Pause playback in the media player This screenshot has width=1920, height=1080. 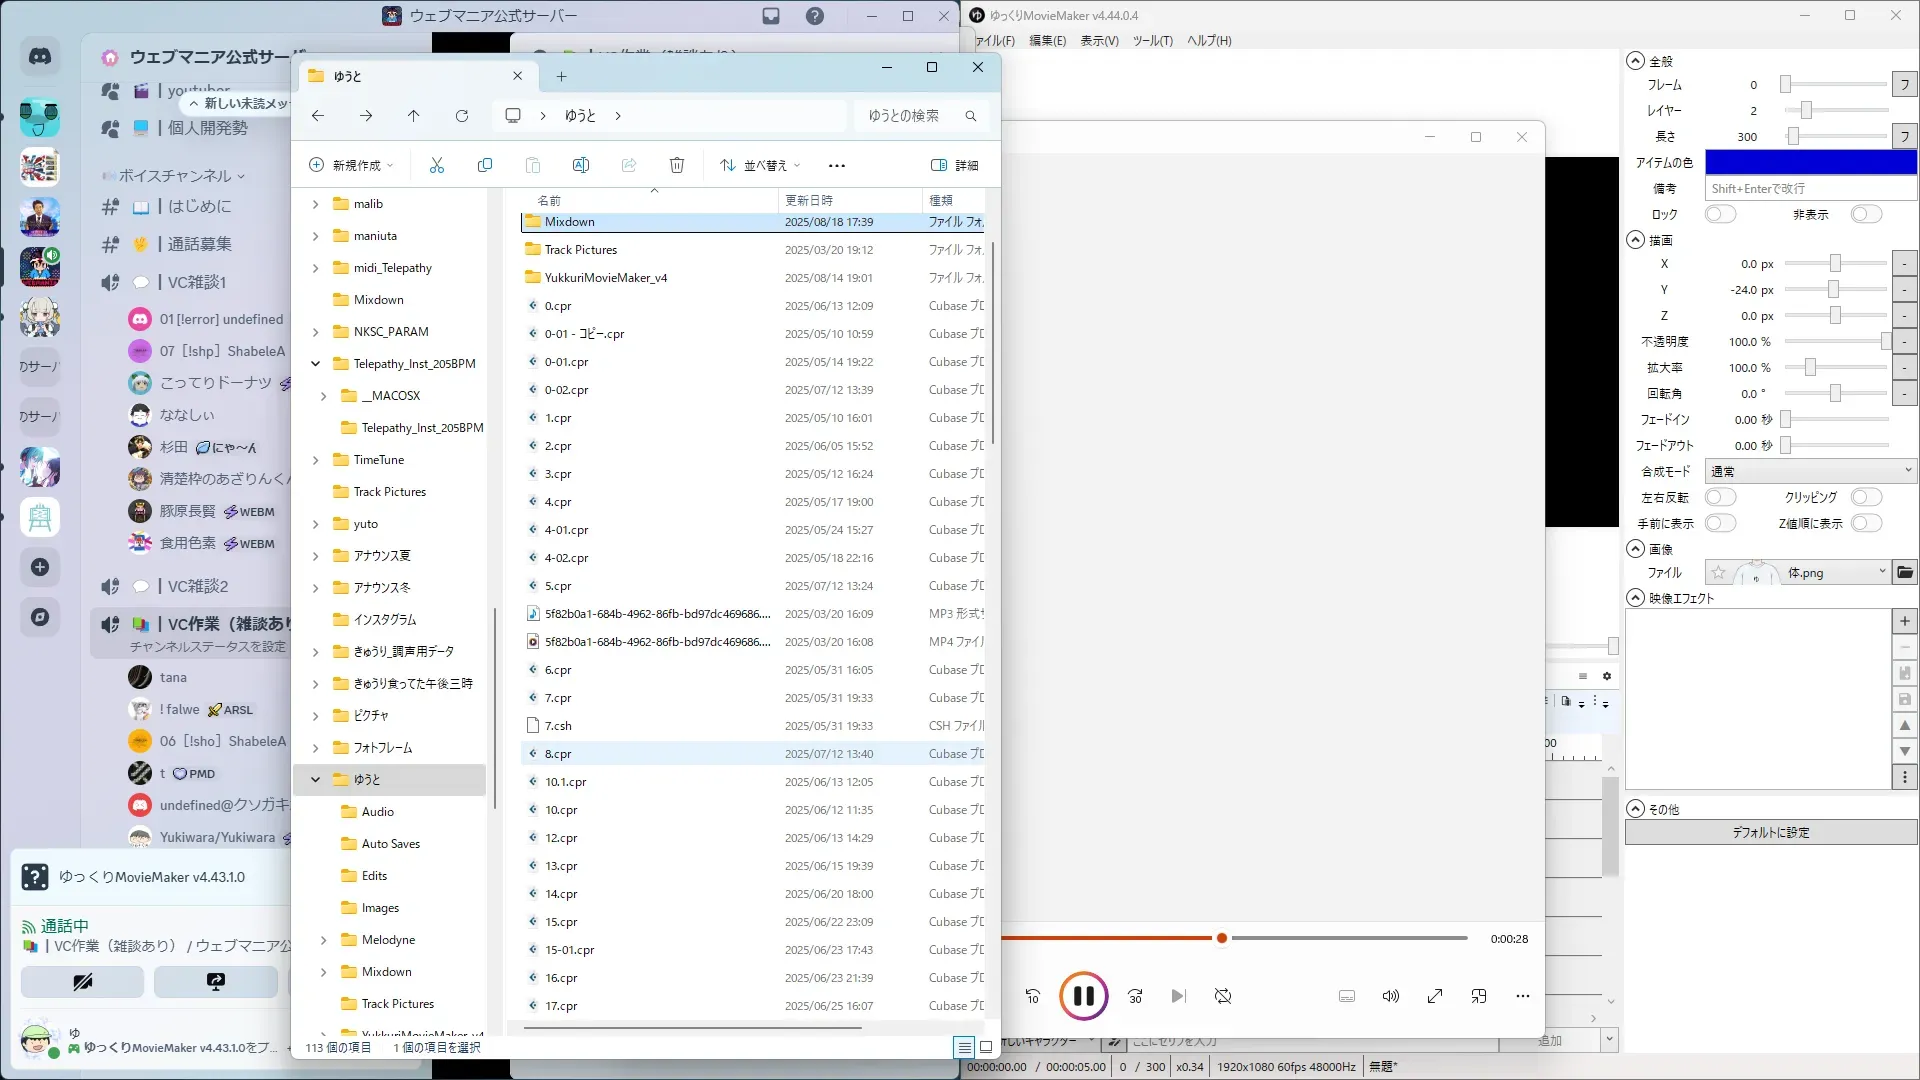pyautogui.click(x=1083, y=996)
